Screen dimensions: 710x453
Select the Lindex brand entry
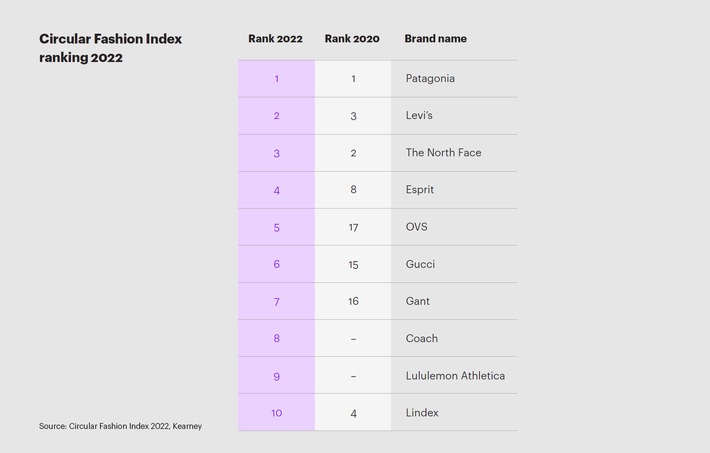tap(422, 413)
